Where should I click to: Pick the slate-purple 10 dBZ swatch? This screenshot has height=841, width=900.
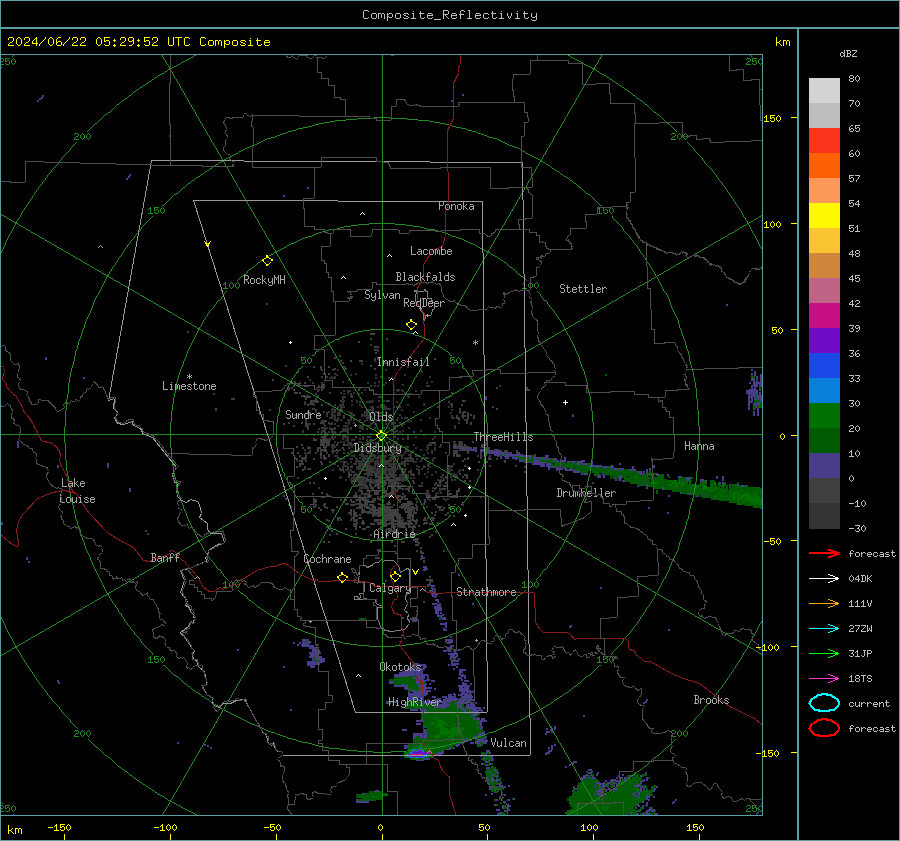(x=824, y=466)
